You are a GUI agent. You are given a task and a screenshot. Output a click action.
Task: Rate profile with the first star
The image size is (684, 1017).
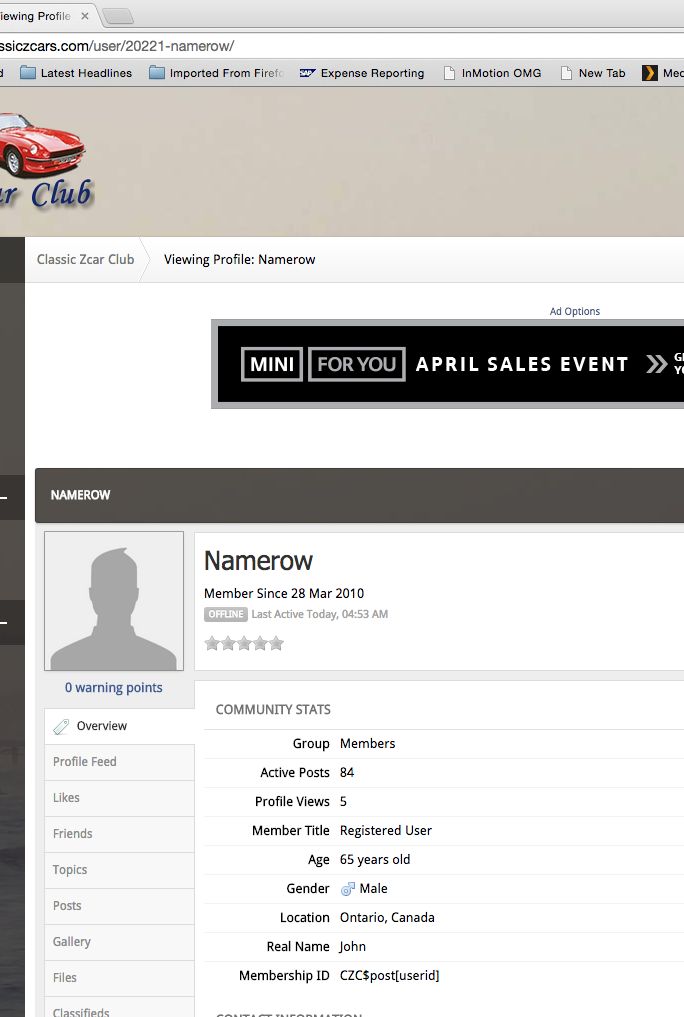pyautogui.click(x=212, y=643)
